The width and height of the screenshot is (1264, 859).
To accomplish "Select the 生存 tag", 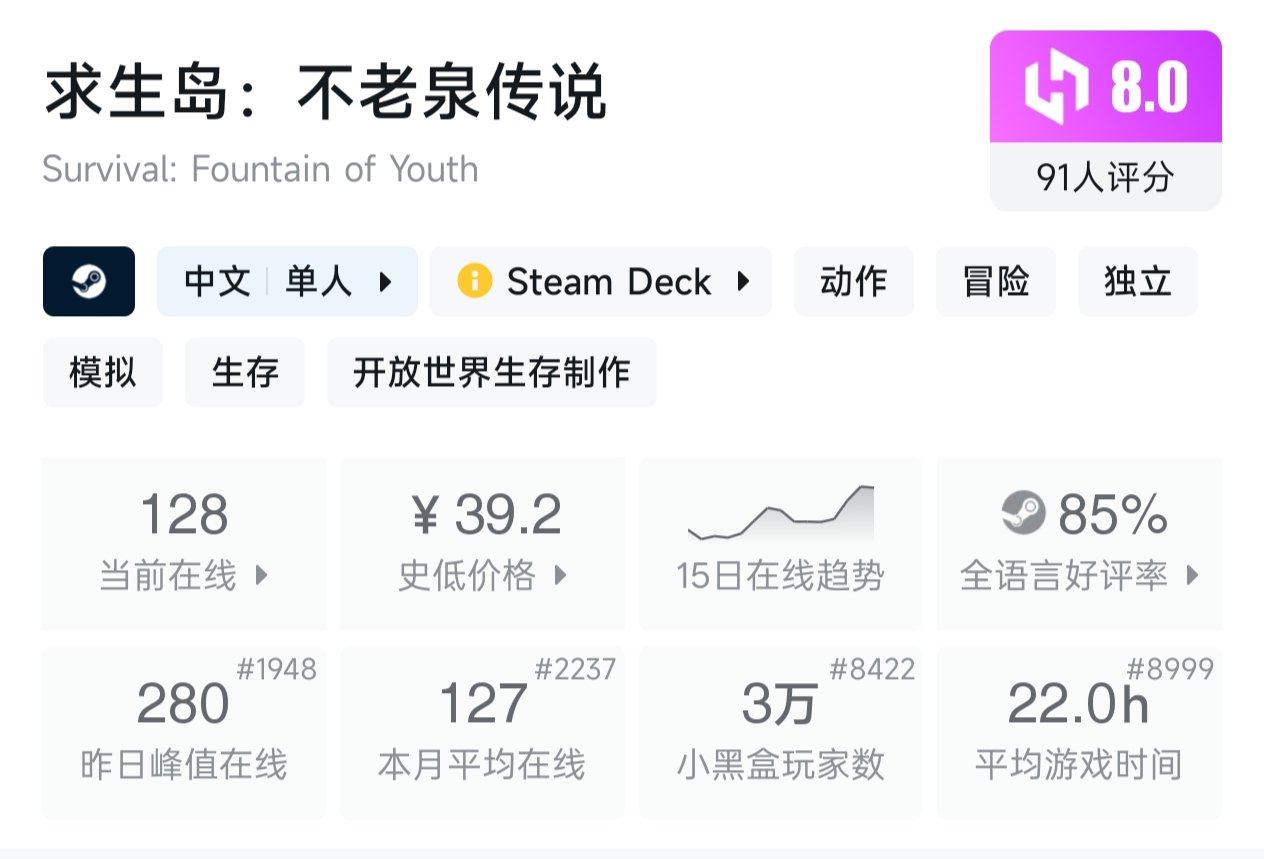I will [245, 372].
